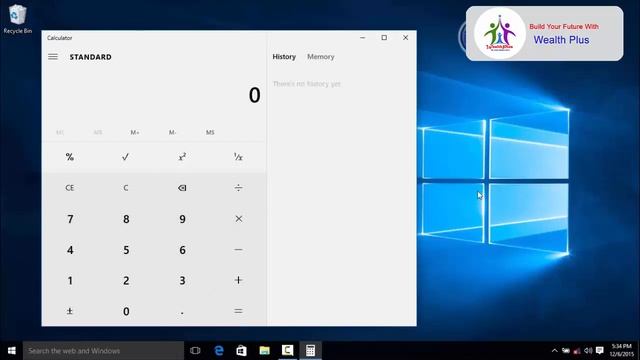Click the equals key
The image size is (640, 360).
point(238,311)
